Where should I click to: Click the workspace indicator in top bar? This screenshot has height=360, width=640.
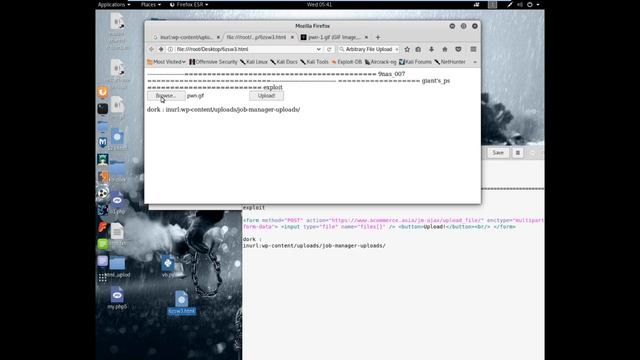pos(493,4)
